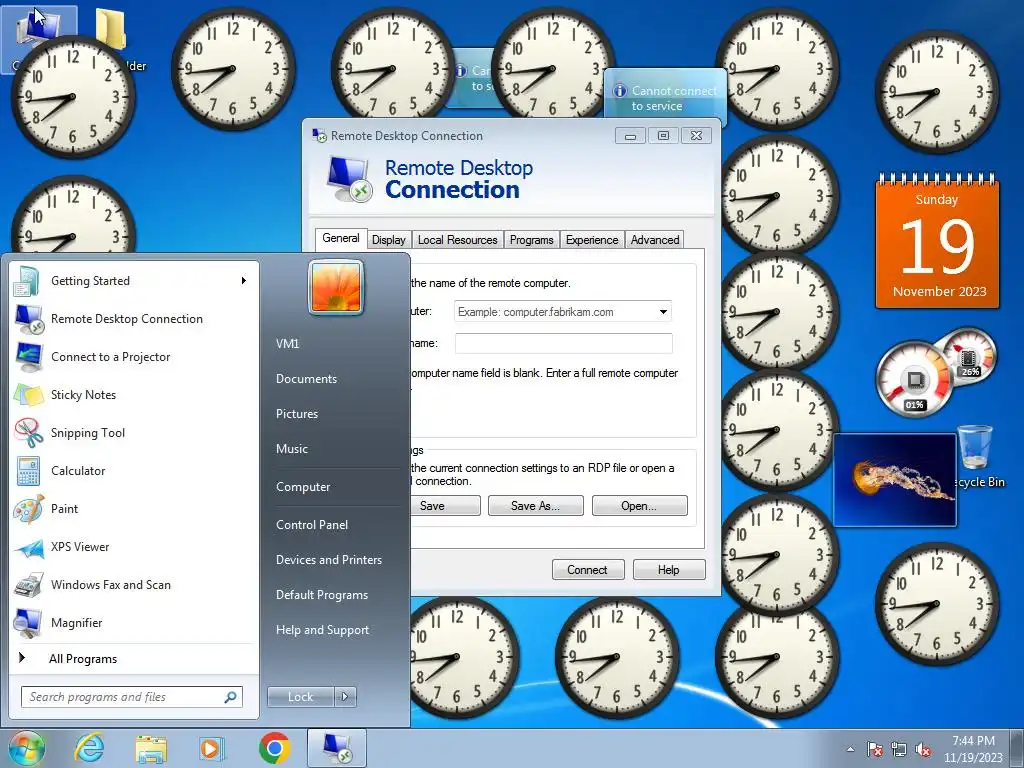Open Computer from Start menu
The width and height of the screenshot is (1024, 768).
(303, 487)
